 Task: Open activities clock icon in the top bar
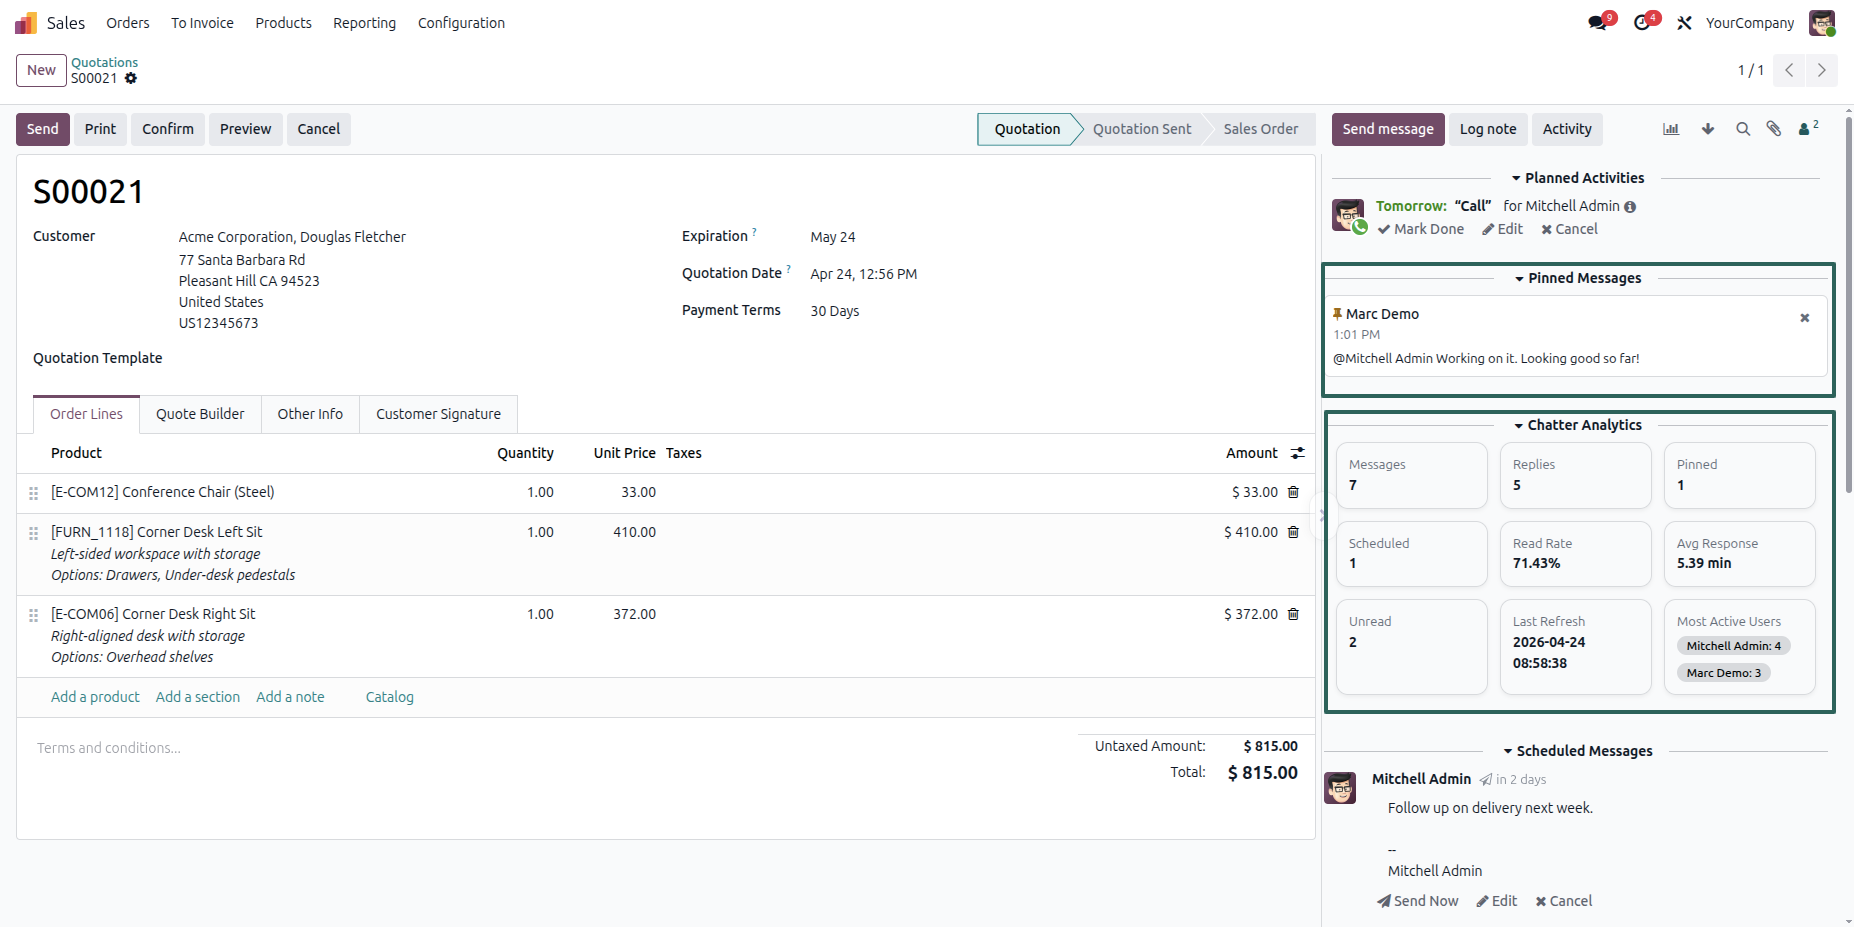click(1642, 23)
